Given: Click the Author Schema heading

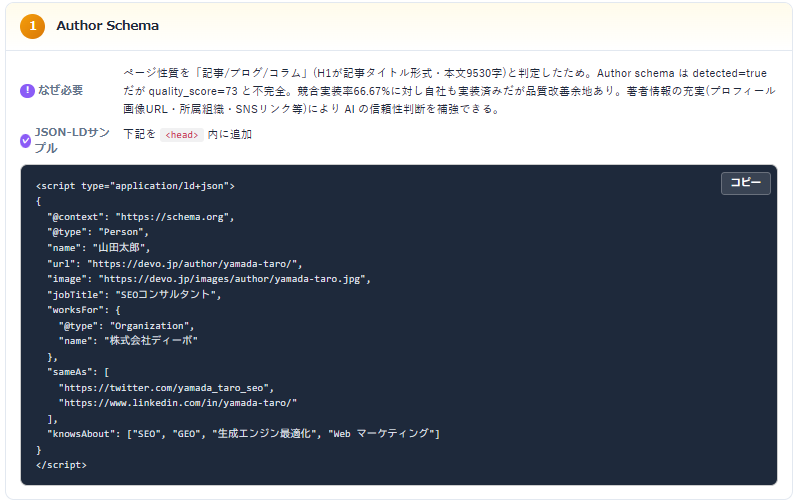Looking at the screenshot, I should point(108,26).
